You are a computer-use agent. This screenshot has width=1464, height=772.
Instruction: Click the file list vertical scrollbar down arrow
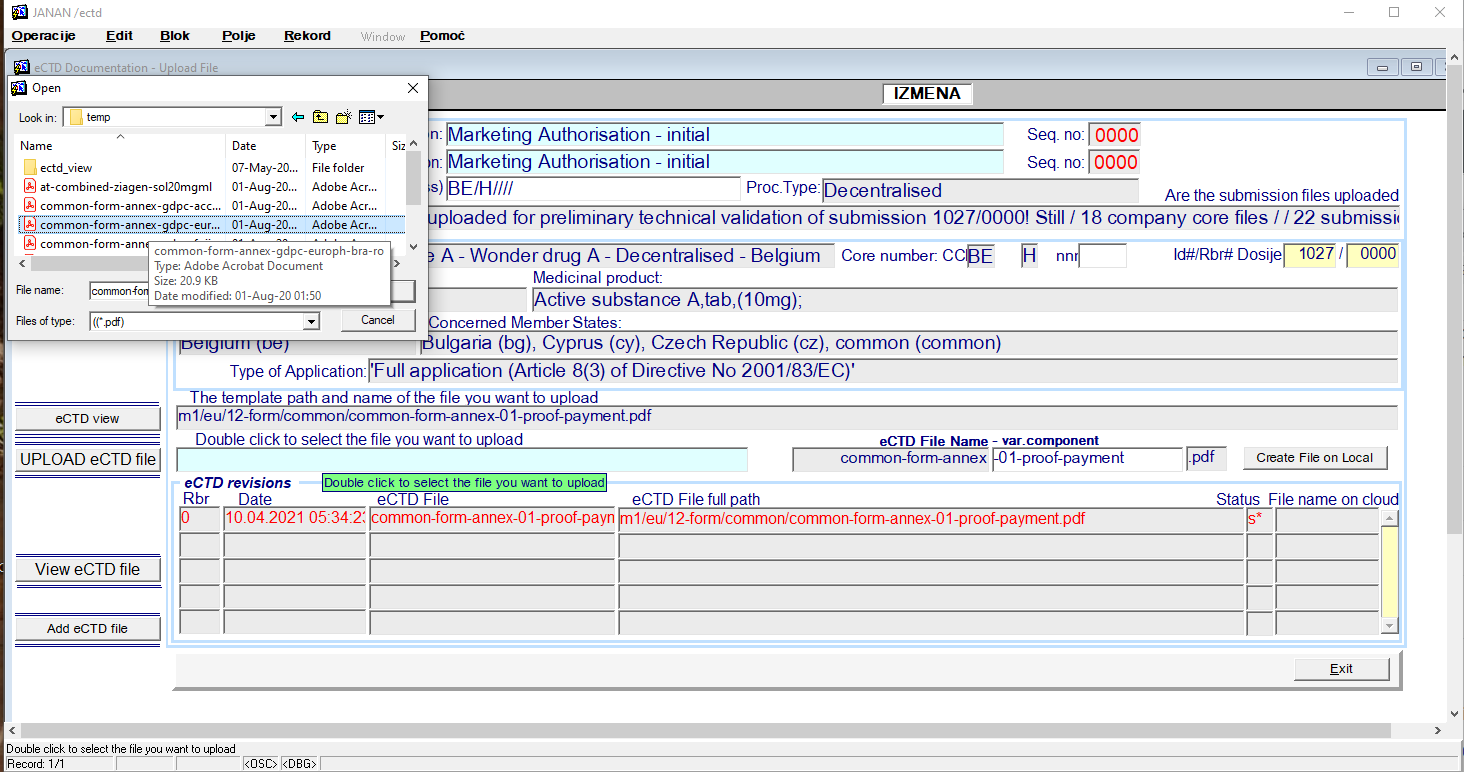(x=413, y=246)
